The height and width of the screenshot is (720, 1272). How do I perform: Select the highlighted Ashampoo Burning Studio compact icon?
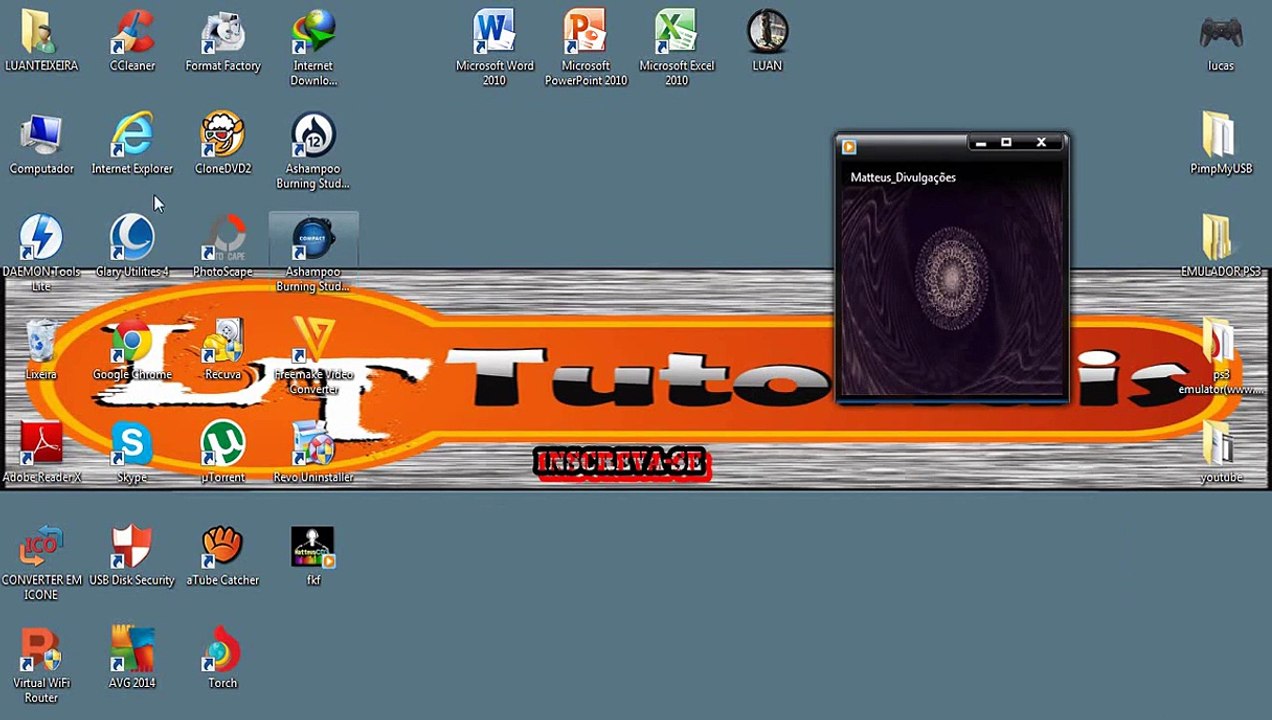[x=313, y=254]
